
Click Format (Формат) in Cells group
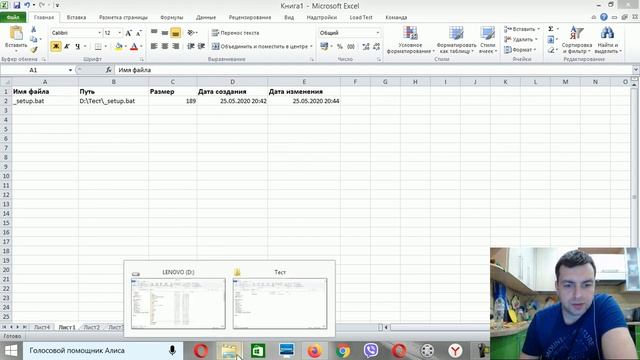[519, 50]
